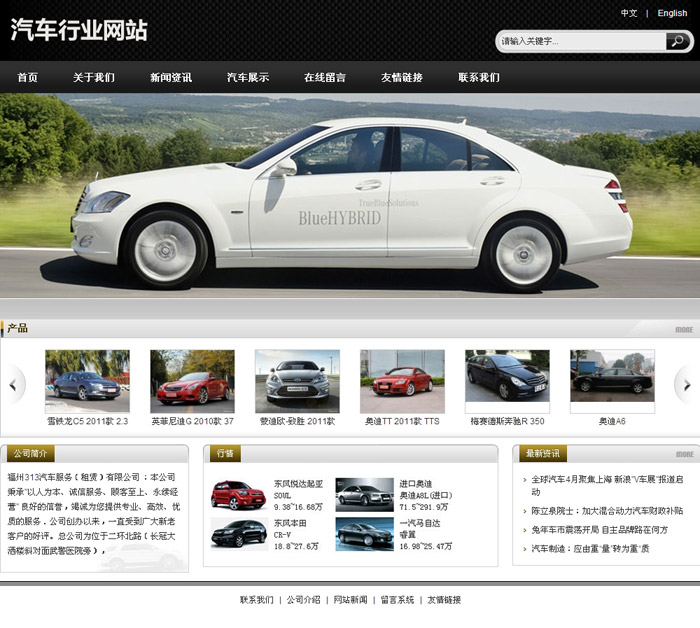Open 新闻资讯 navigation menu item

tap(171, 78)
